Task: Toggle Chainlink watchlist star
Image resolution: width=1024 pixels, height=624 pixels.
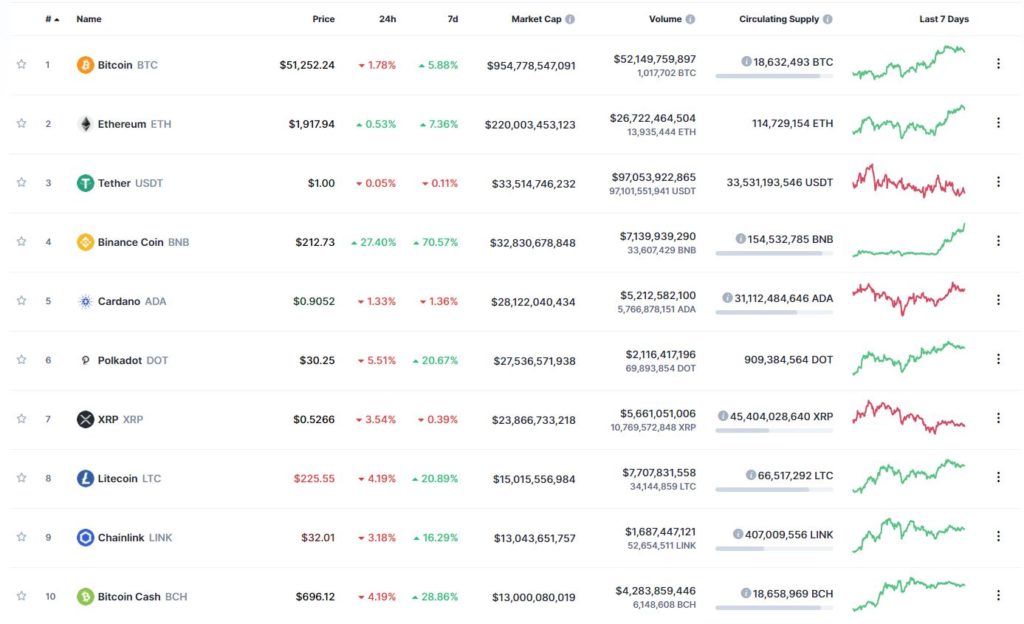Action: pos(22,537)
